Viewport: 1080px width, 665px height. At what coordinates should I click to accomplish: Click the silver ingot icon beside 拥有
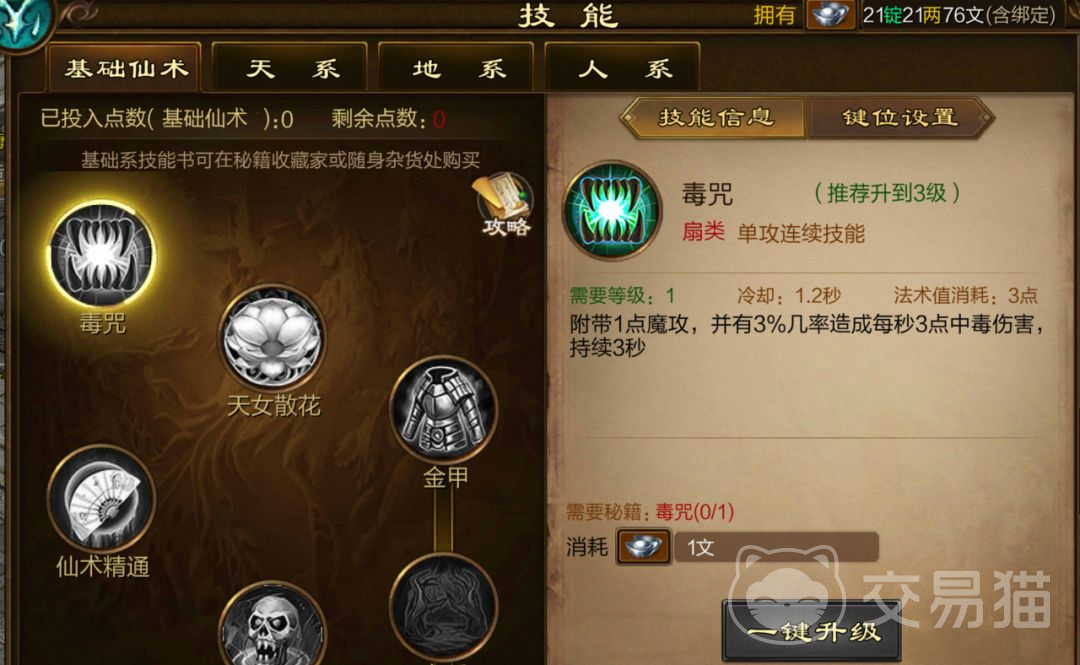(x=830, y=15)
